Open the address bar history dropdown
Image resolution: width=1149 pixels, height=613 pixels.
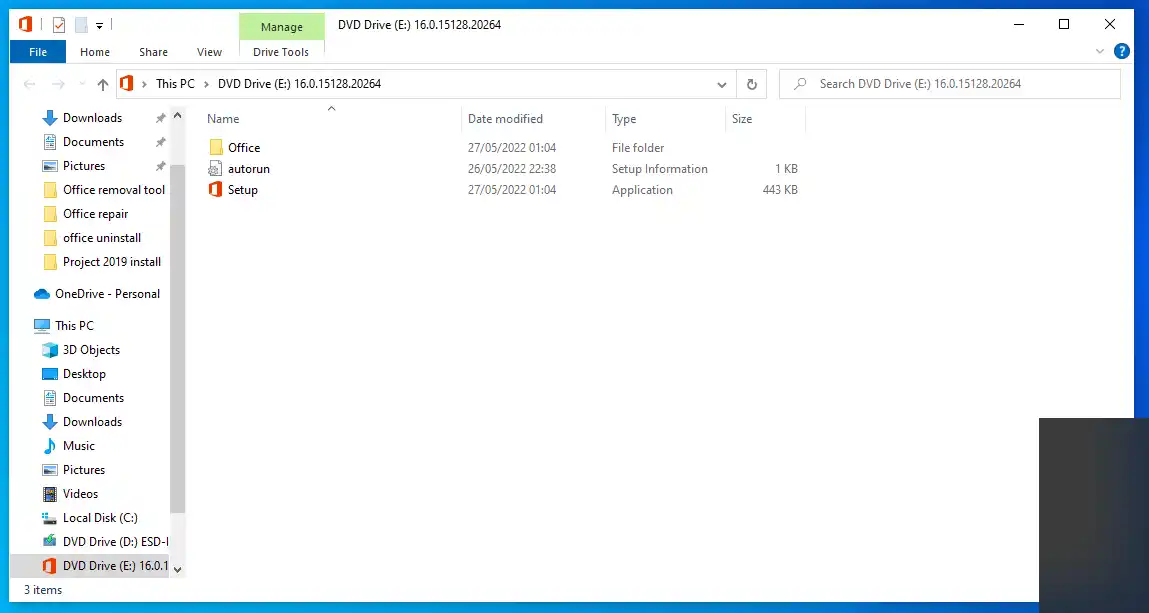722,84
